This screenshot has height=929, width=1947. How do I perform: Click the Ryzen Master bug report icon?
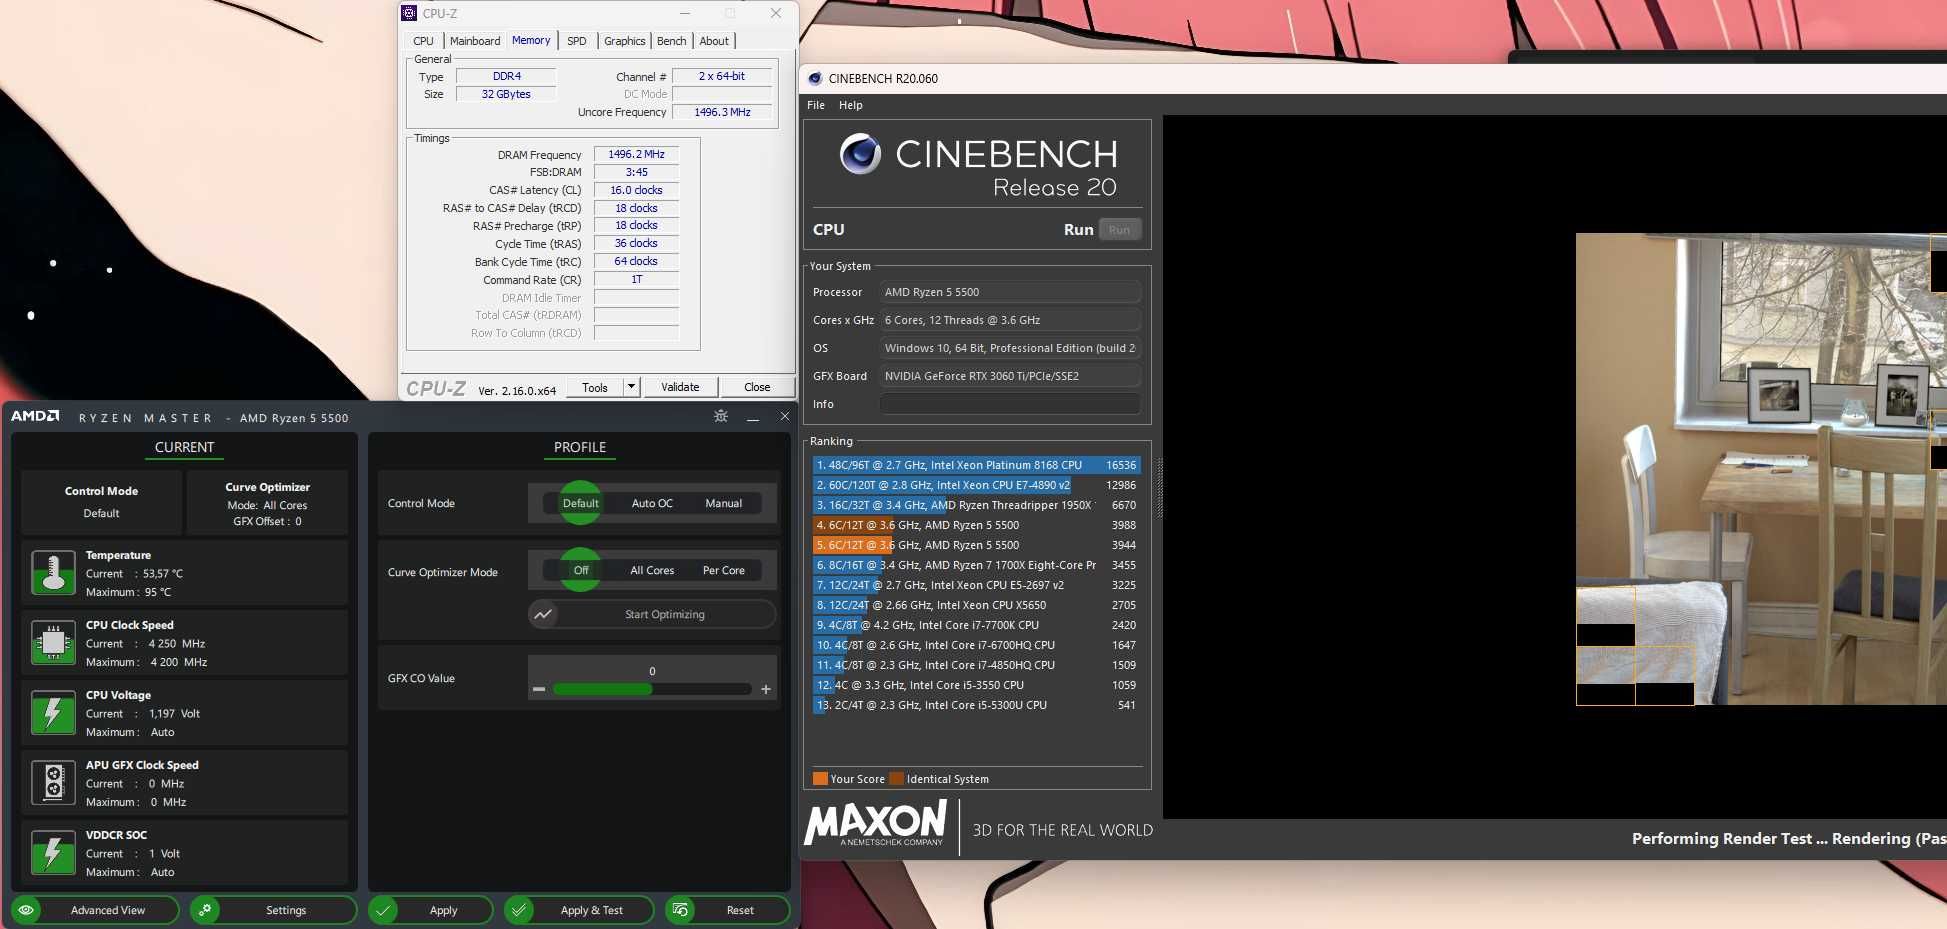(721, 416)
